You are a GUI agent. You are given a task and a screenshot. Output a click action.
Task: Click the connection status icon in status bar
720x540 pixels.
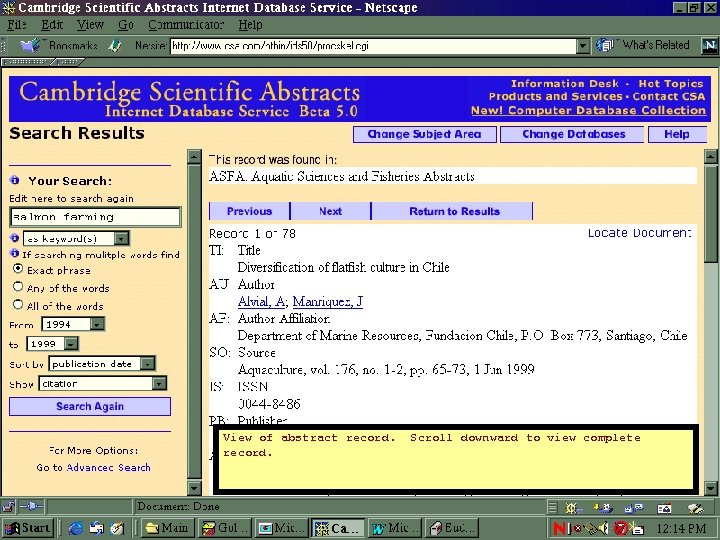(x=31, y=506)
